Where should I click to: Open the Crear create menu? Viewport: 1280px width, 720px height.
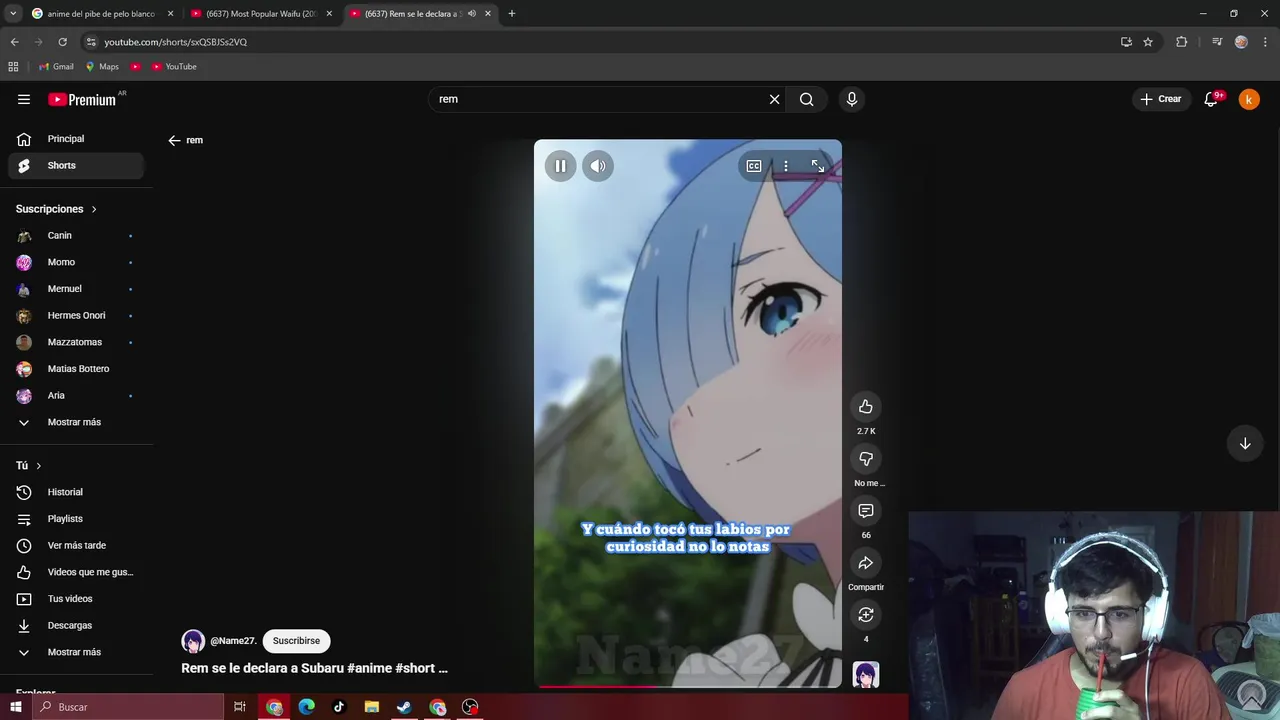pos(1161,99)
